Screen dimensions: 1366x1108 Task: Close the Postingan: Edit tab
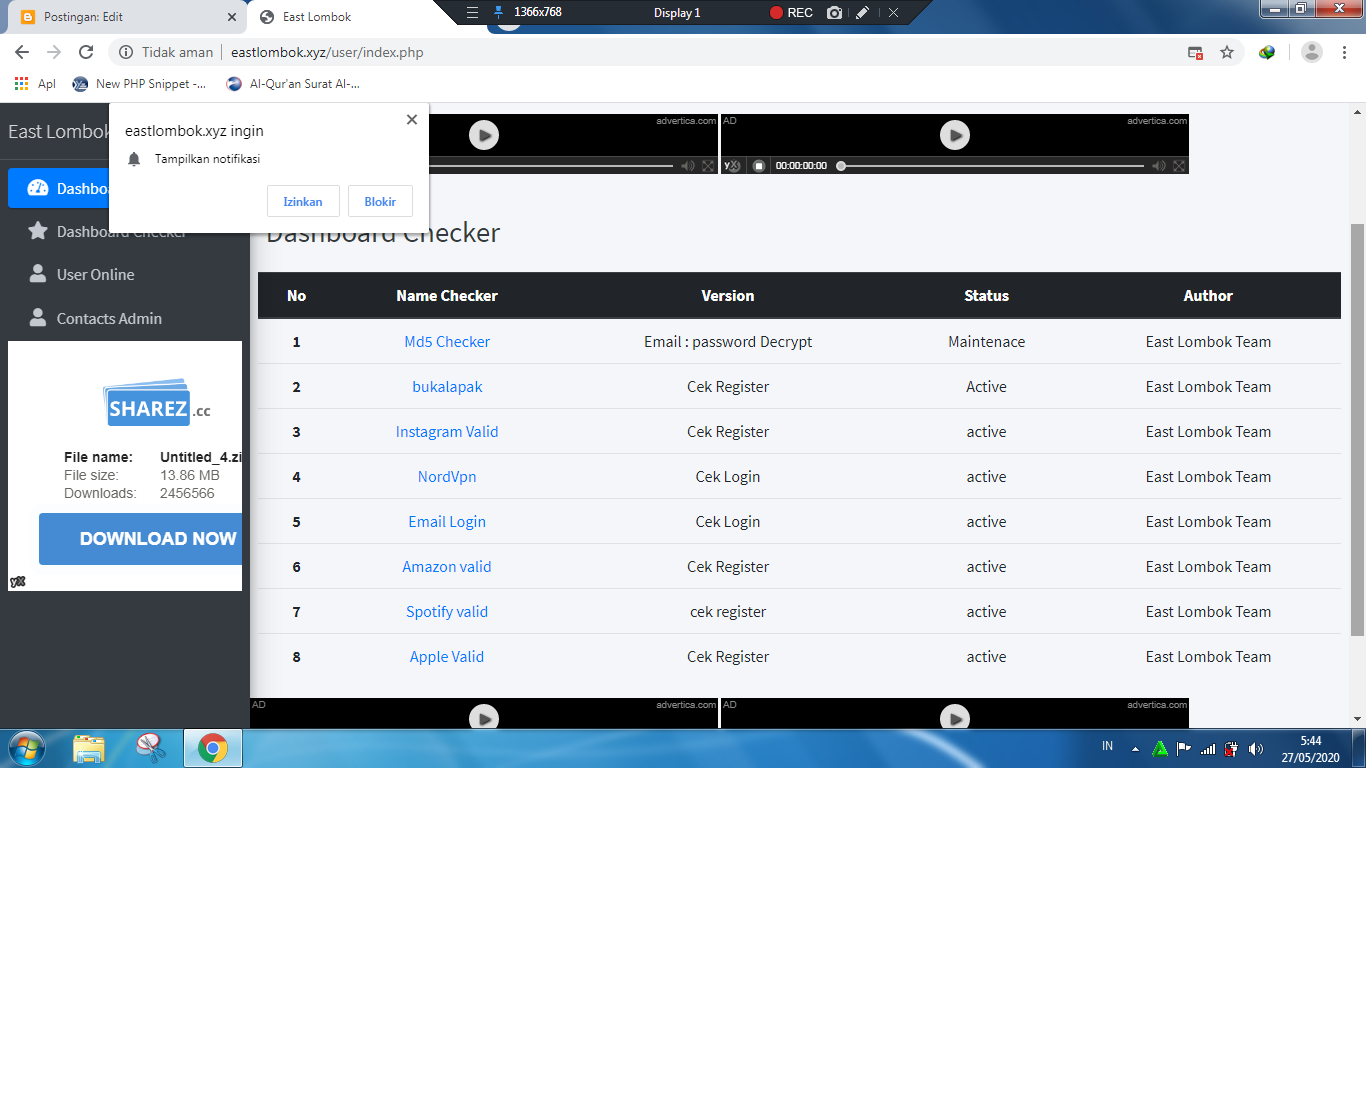[x=232, y=17]
